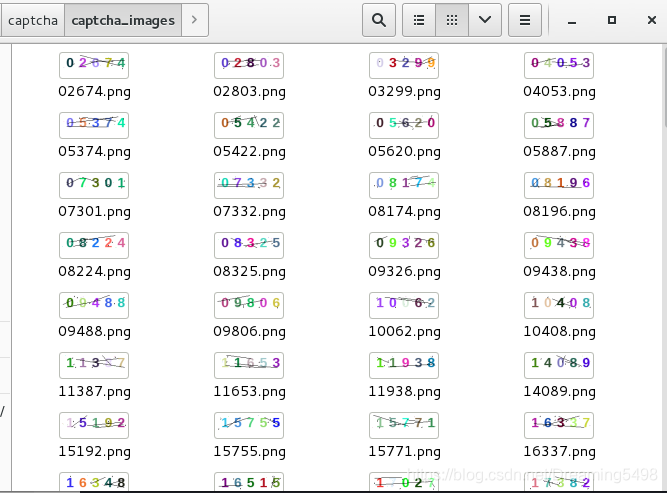This screenshot has height=493, width=667.
Task: Select the 14089.png captcha thumbnail
Action: click(559, 365)
